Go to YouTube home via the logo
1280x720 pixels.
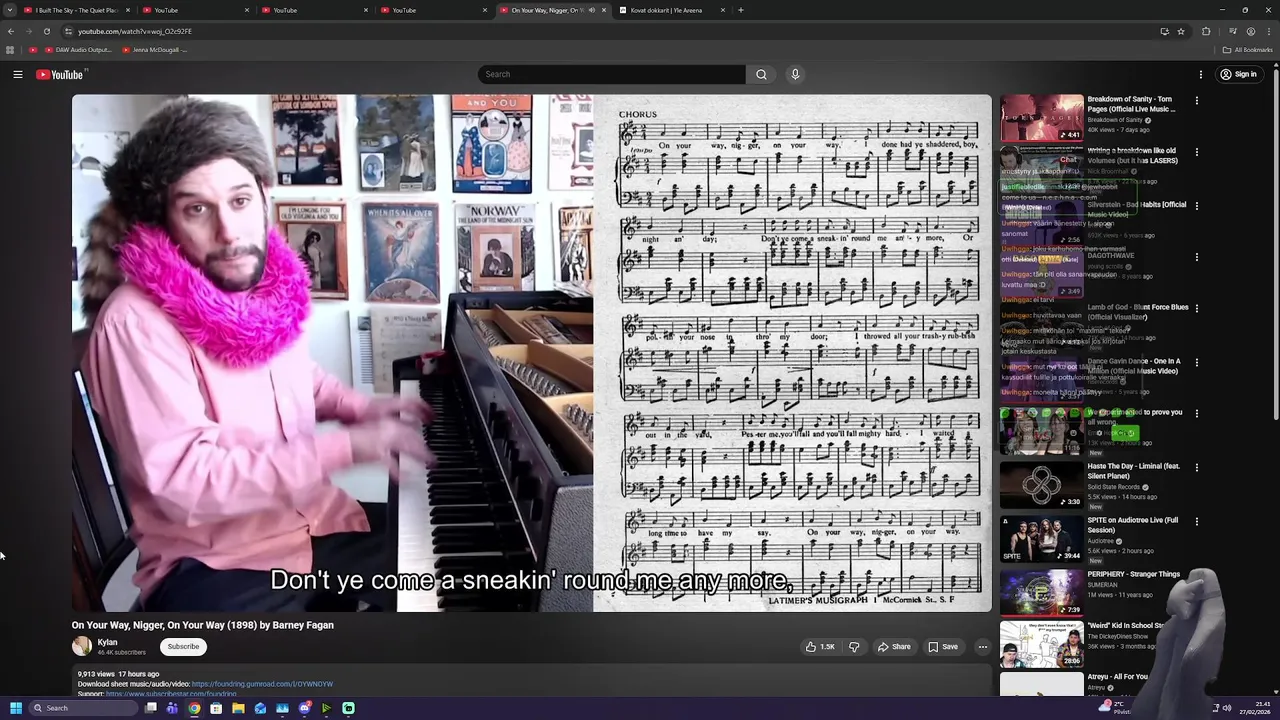tap(60, 74)
